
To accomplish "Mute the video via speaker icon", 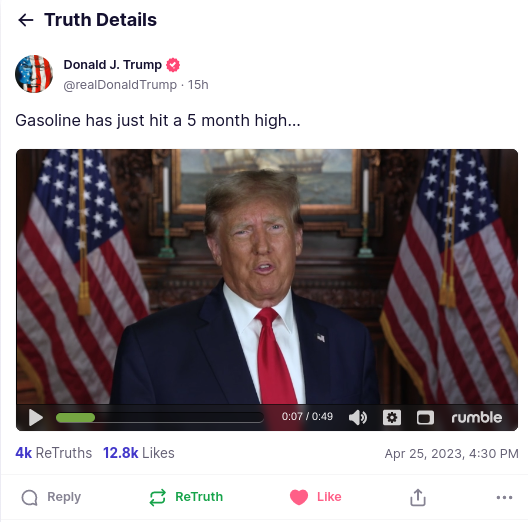I will (x=358, y=418).
